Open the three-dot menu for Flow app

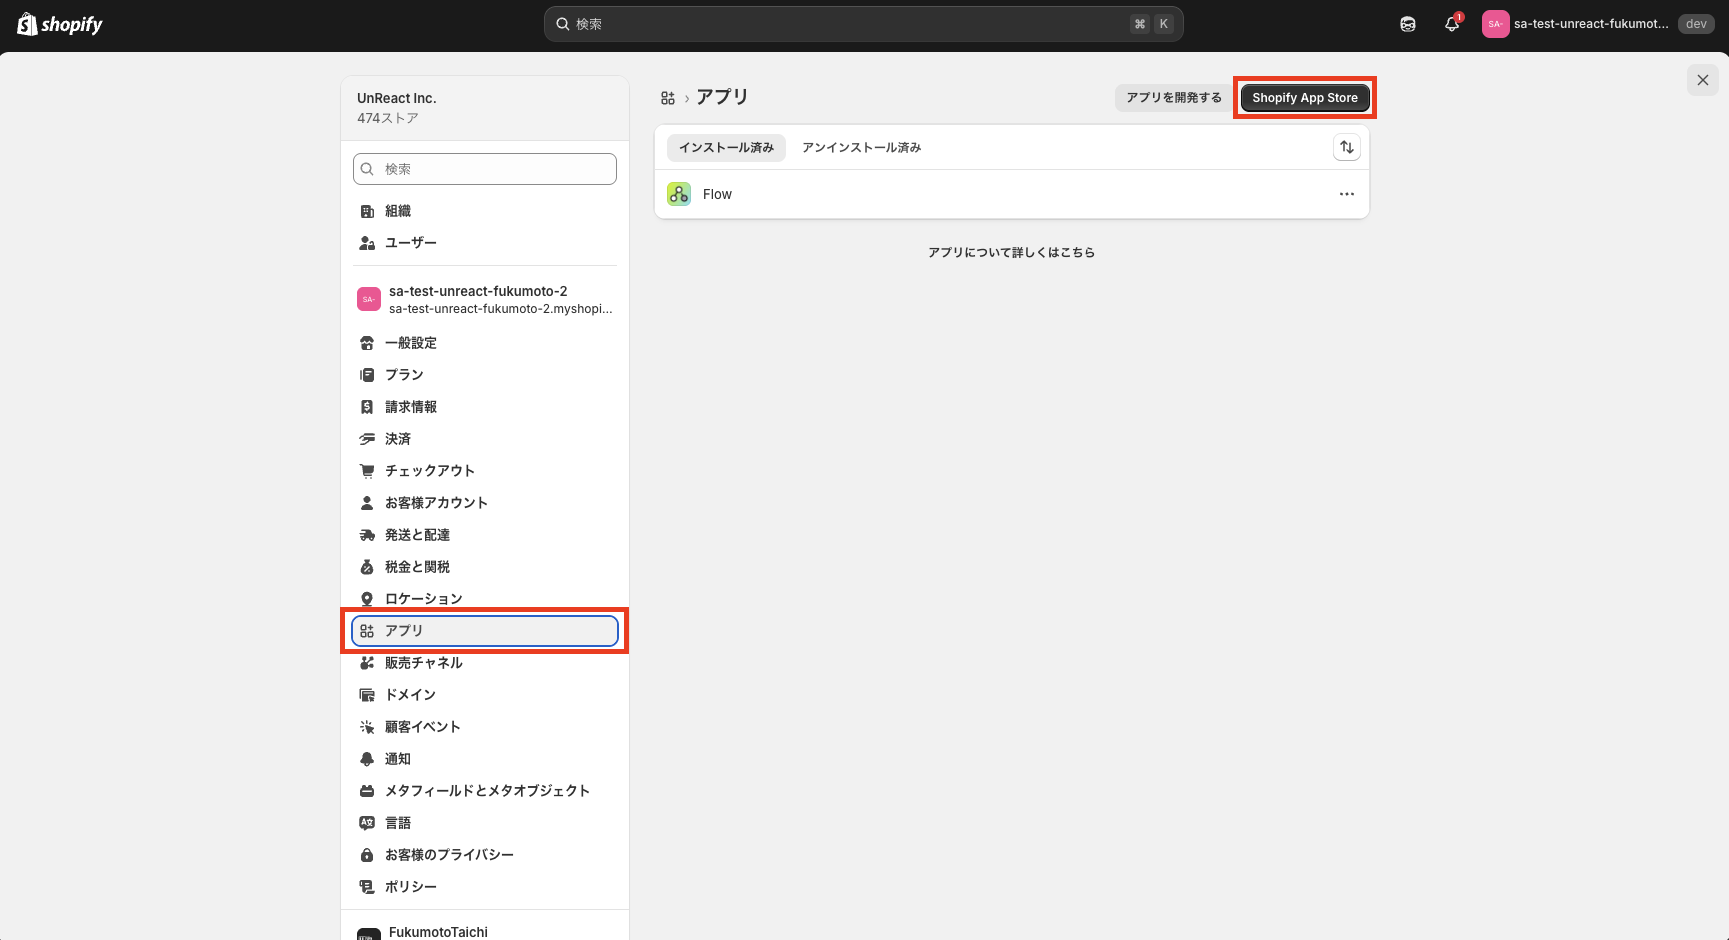click(1347, 194)
